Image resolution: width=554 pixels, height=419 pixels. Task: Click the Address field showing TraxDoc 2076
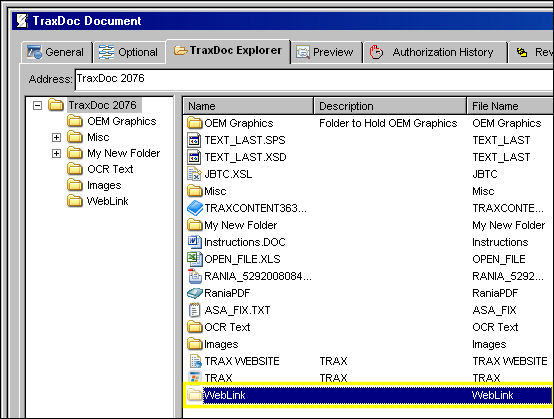[314, 78]
